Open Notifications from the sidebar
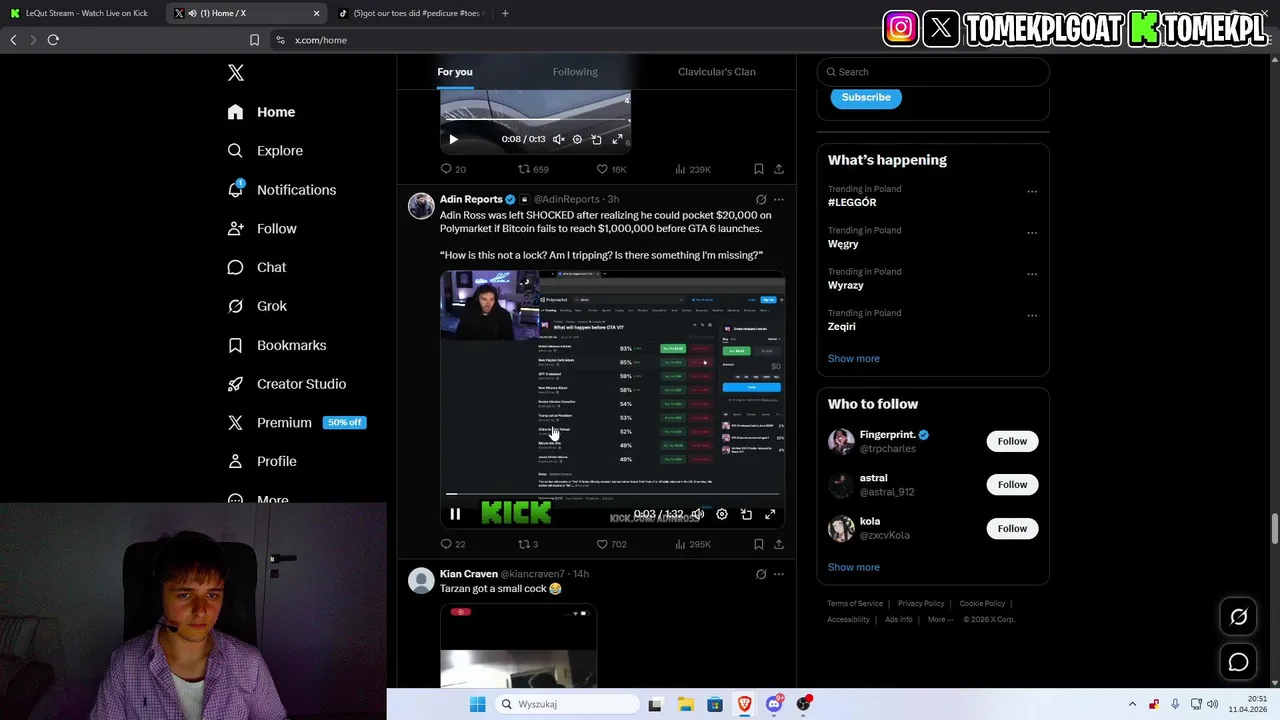Viewport: 1280px width, 720px height. tap(281, 190)
